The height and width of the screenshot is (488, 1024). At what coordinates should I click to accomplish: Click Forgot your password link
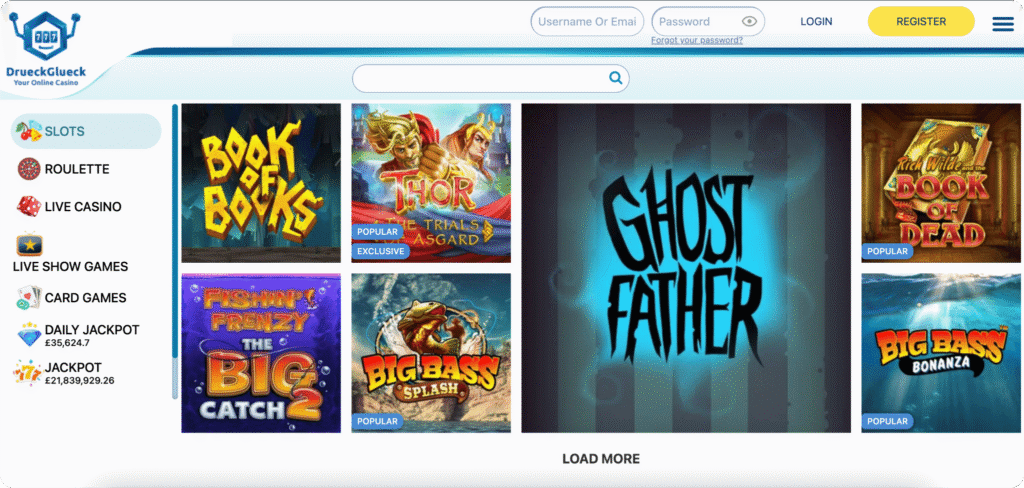(697, 40)
